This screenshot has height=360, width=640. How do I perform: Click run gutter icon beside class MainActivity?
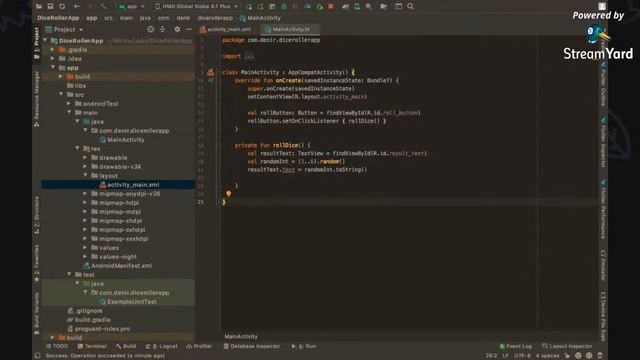pos(211,73)
